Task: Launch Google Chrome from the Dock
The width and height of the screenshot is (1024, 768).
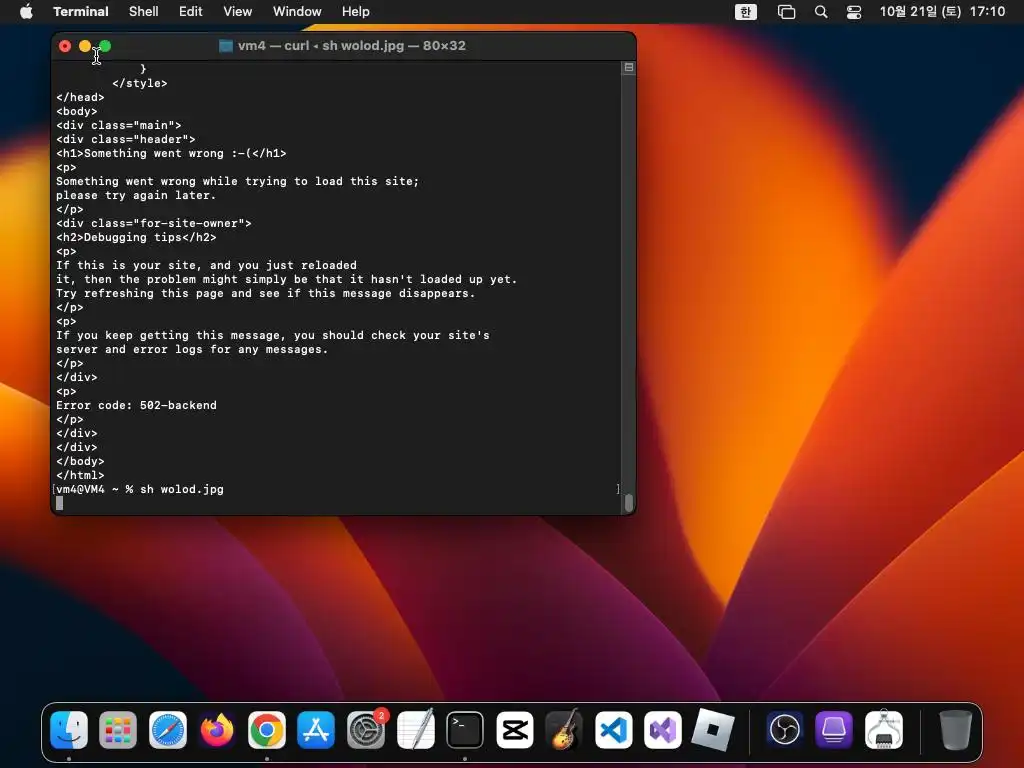Action: coord(266,729)
